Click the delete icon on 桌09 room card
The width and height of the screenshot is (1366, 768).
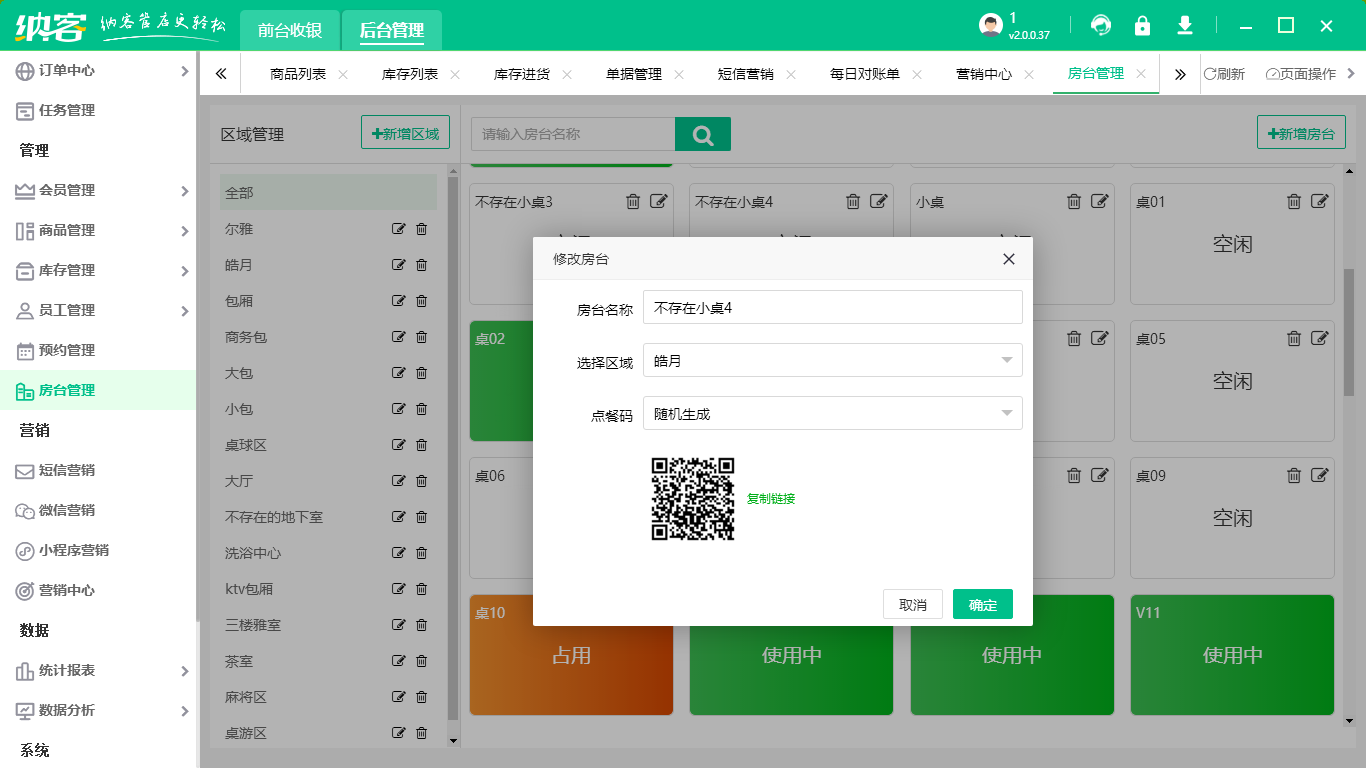[1294, 475]
